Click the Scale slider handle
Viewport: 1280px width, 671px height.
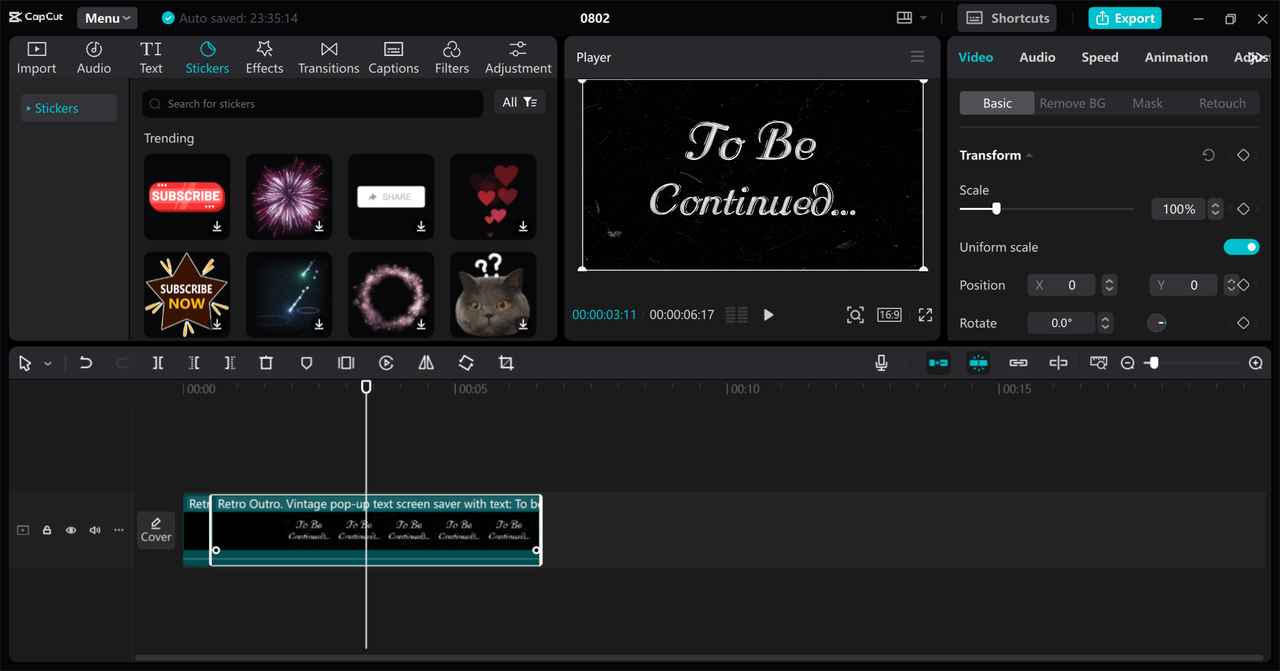click(996, 209)
